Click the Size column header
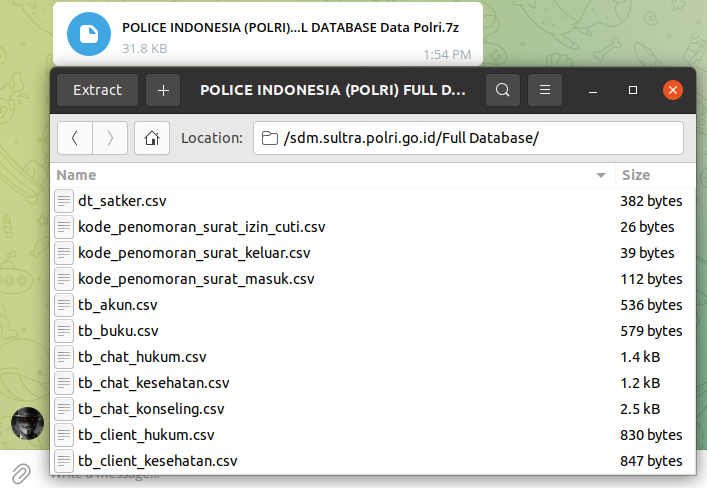The height and width of the screenshot is (488, 707). coord(656,175)
